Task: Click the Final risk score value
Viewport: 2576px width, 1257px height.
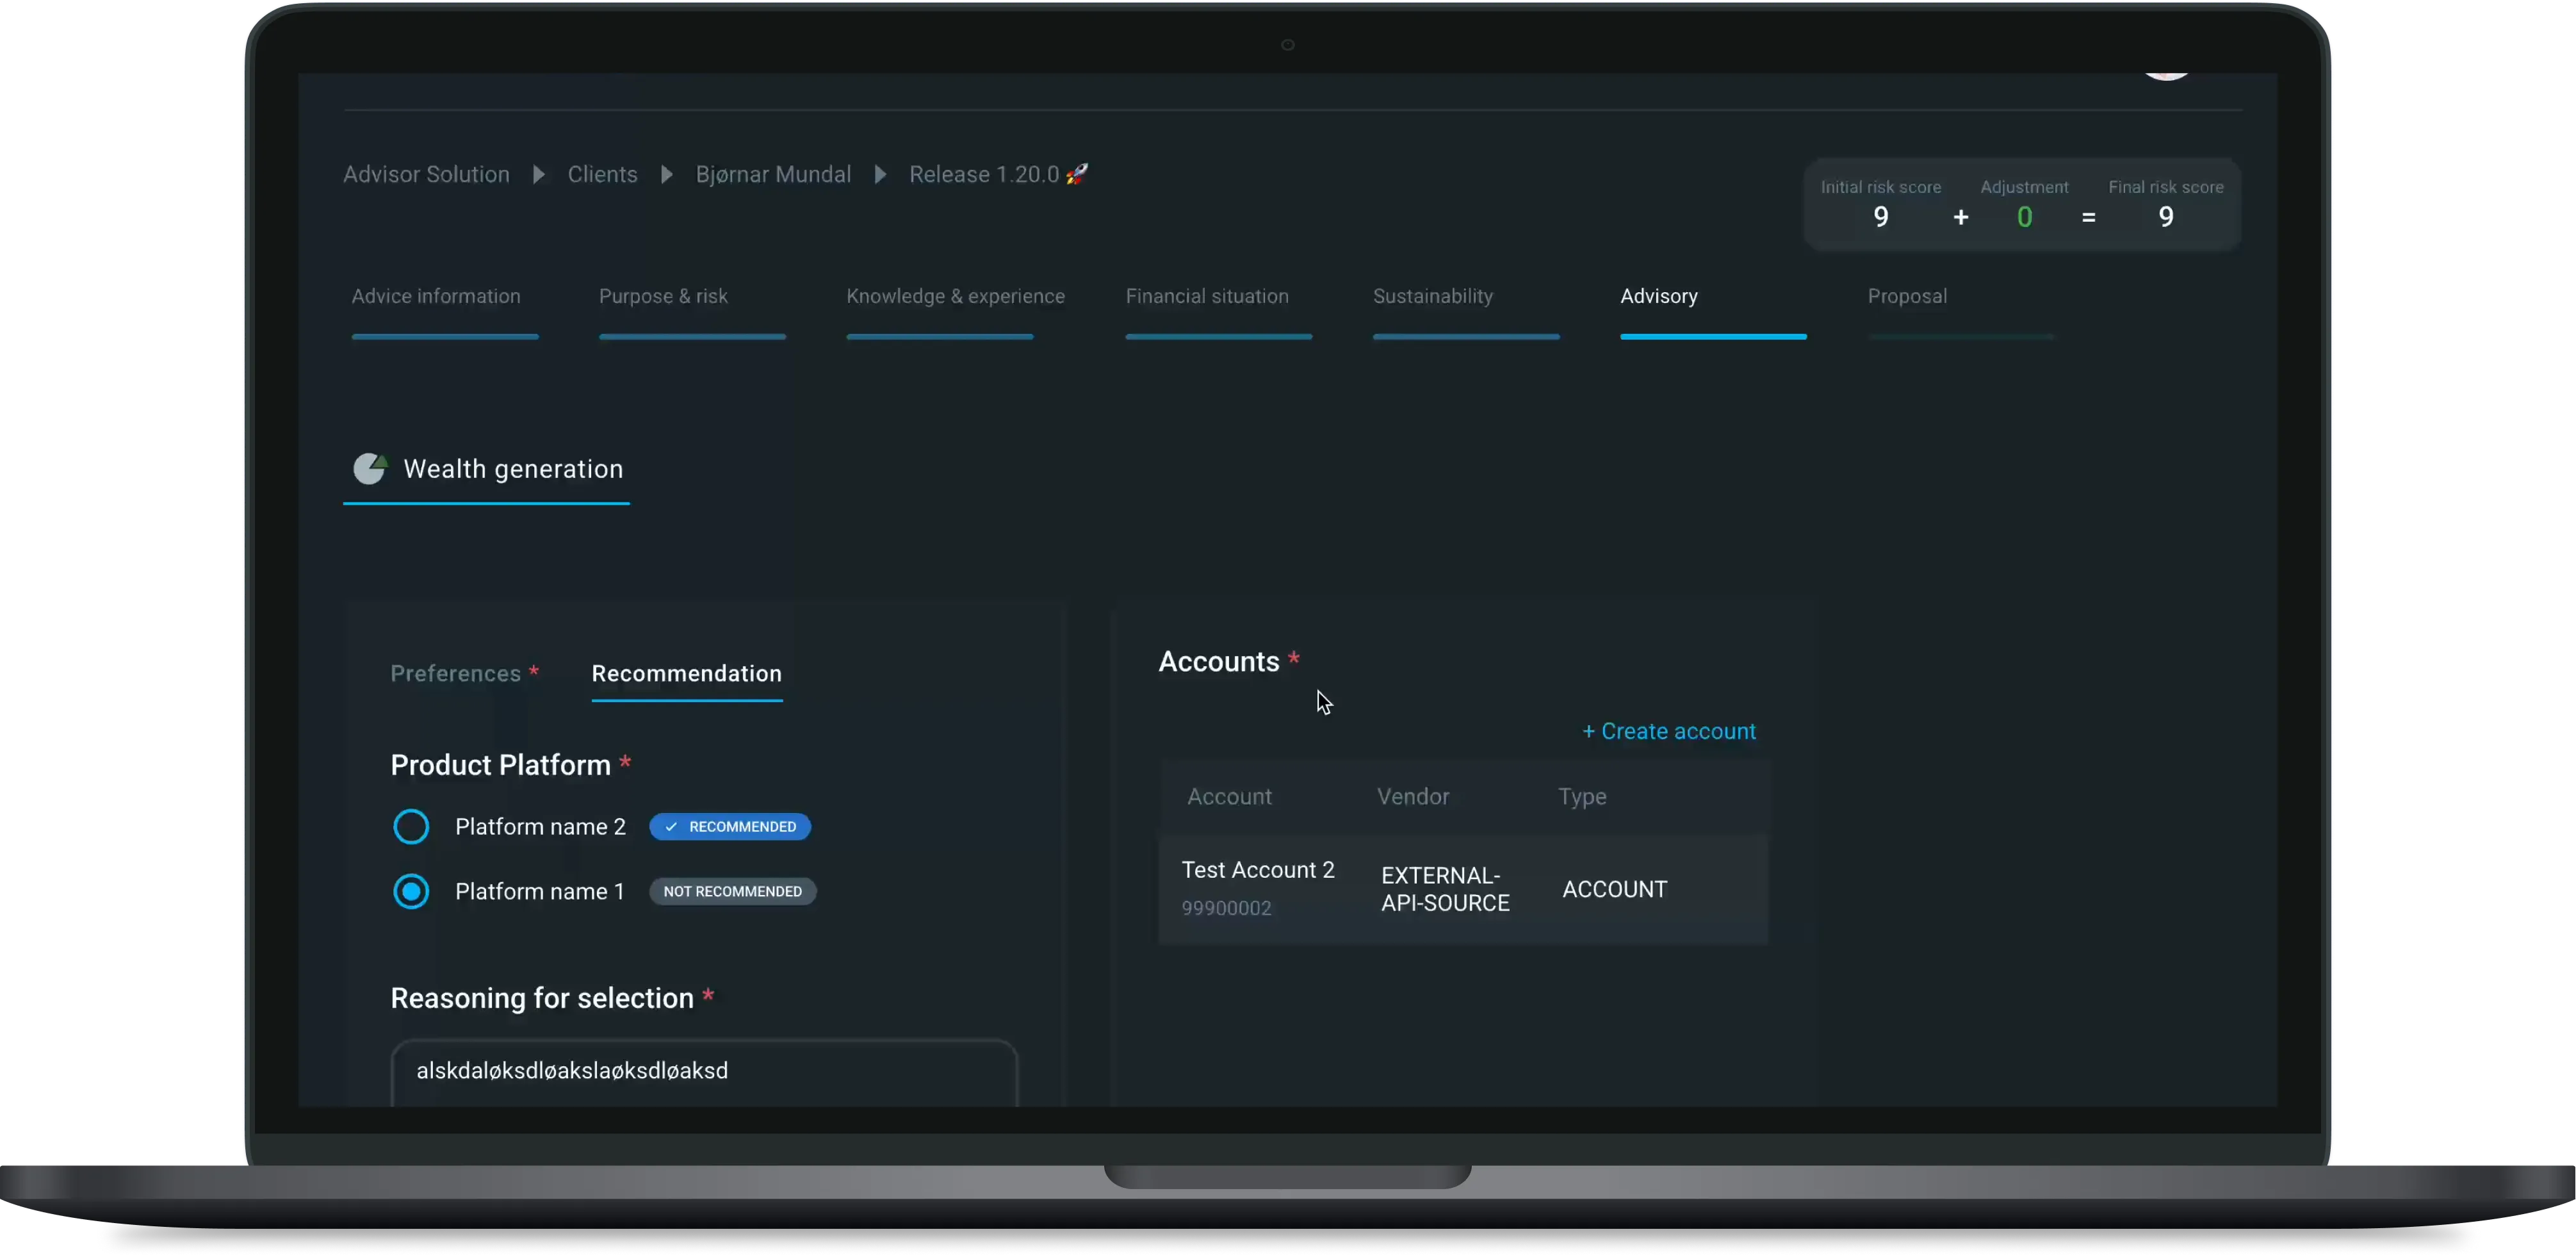Action: [x=2165, y=217]
